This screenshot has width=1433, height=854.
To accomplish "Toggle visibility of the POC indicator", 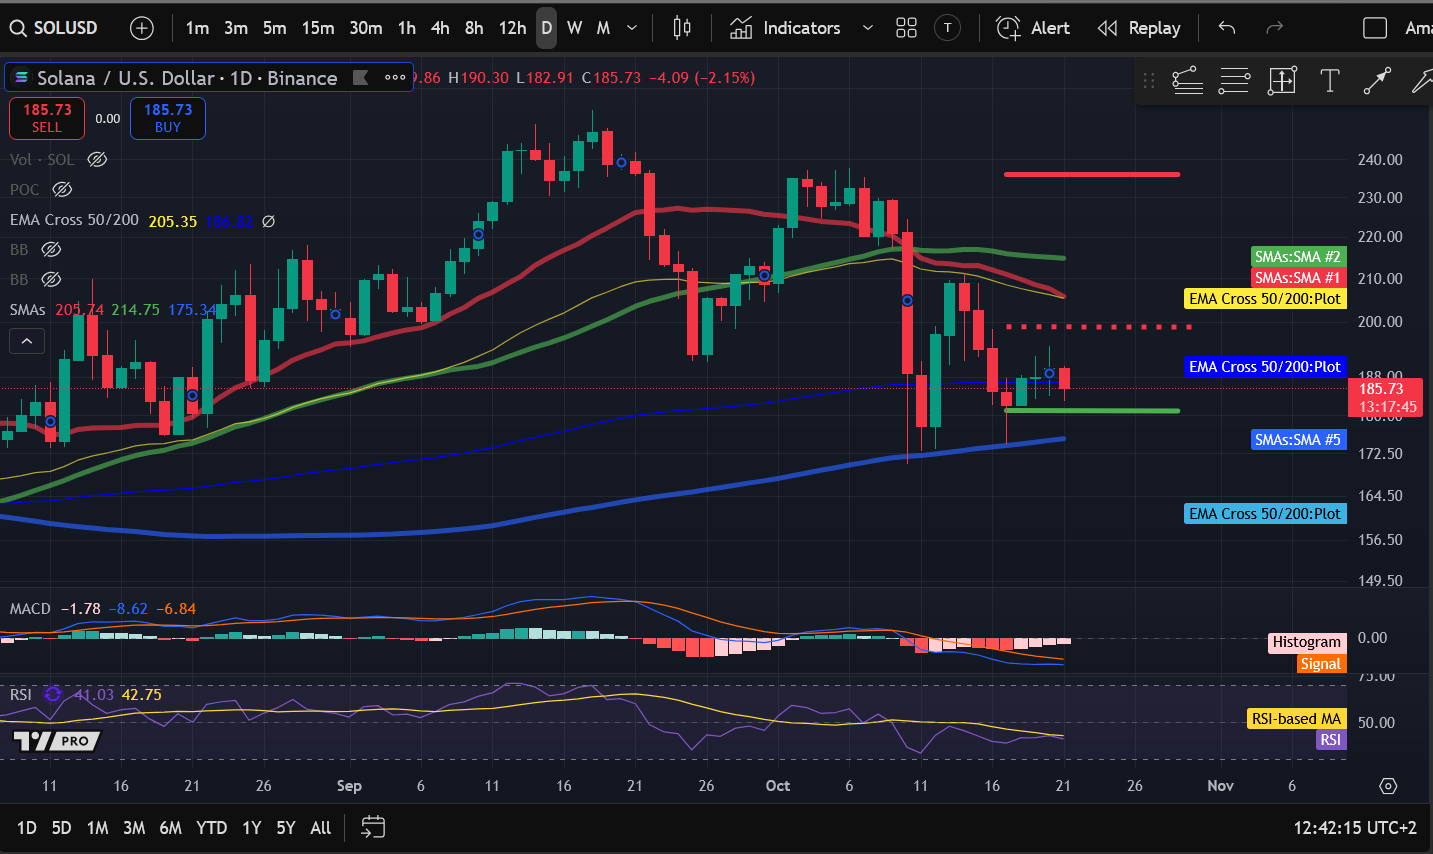I will click(62, 189).
